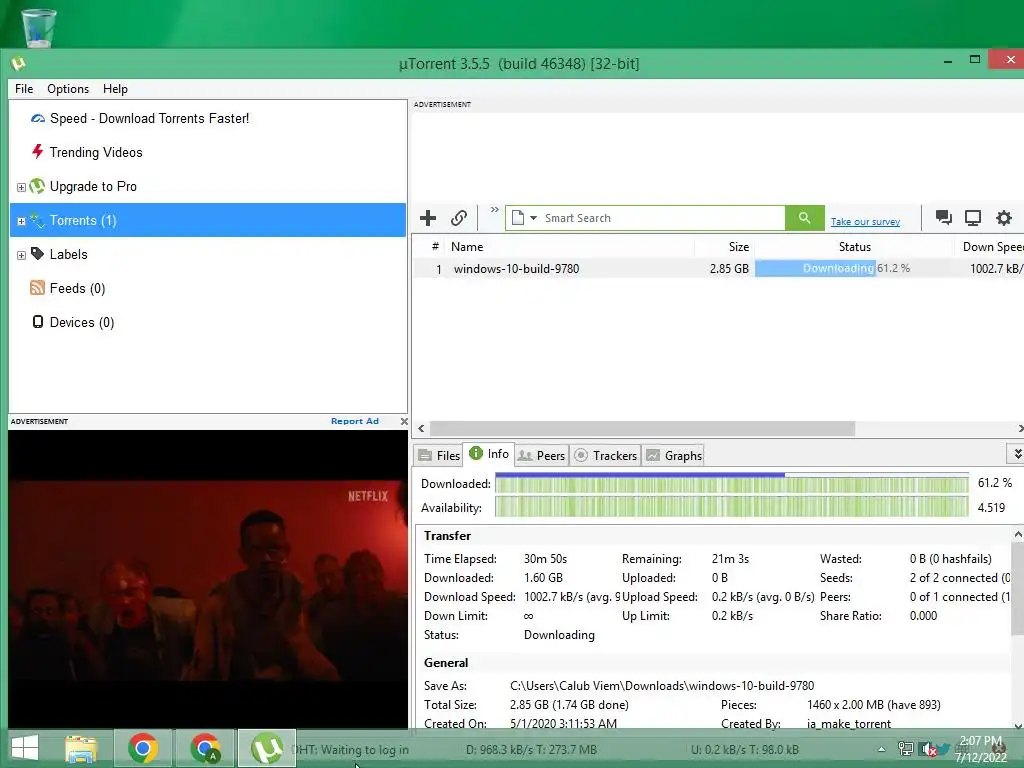Open the Recycle Bin desktop icon
The height and width of the screenshot is (768, 1024).
pyautogui.click(x=39, y=27)
